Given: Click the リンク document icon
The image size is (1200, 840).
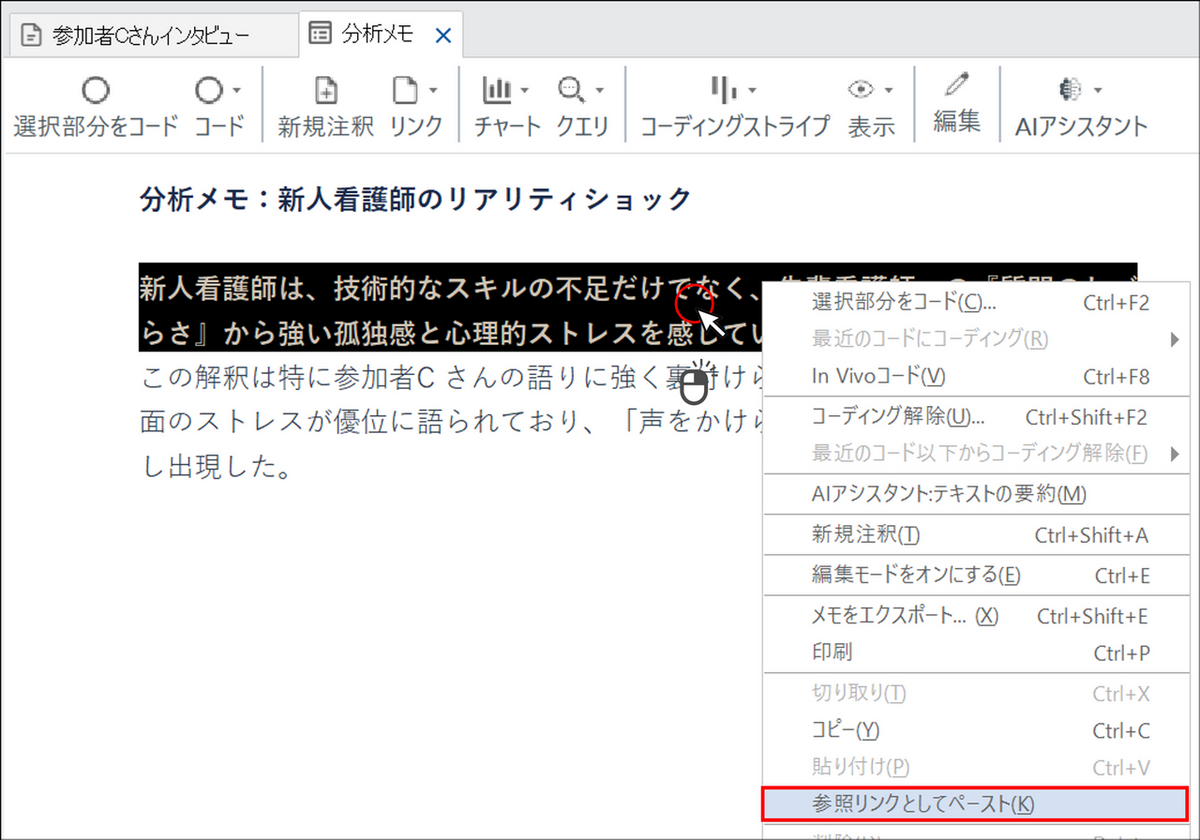Looking at the screenshot, I should 404,92.
